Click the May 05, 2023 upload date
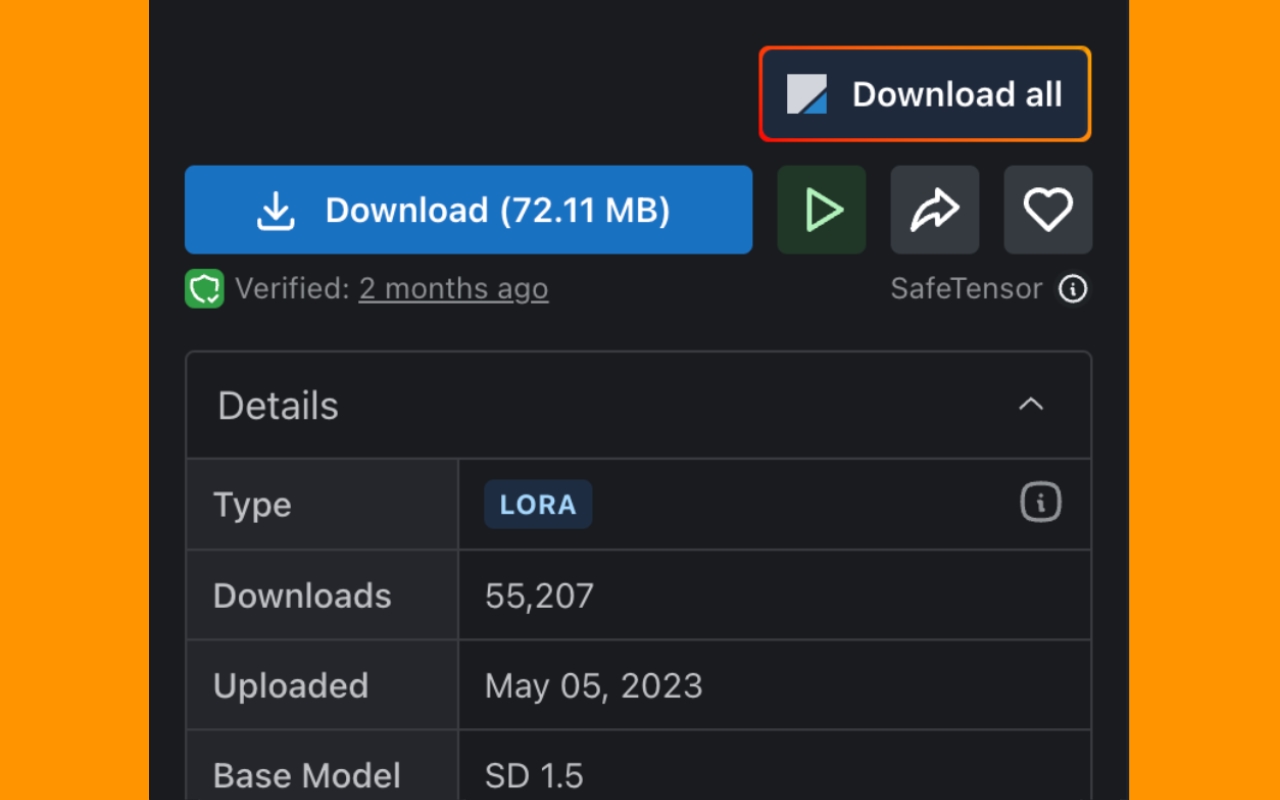Image resolution: width=1280 pixels, height=800 pixels. (593, 686)
